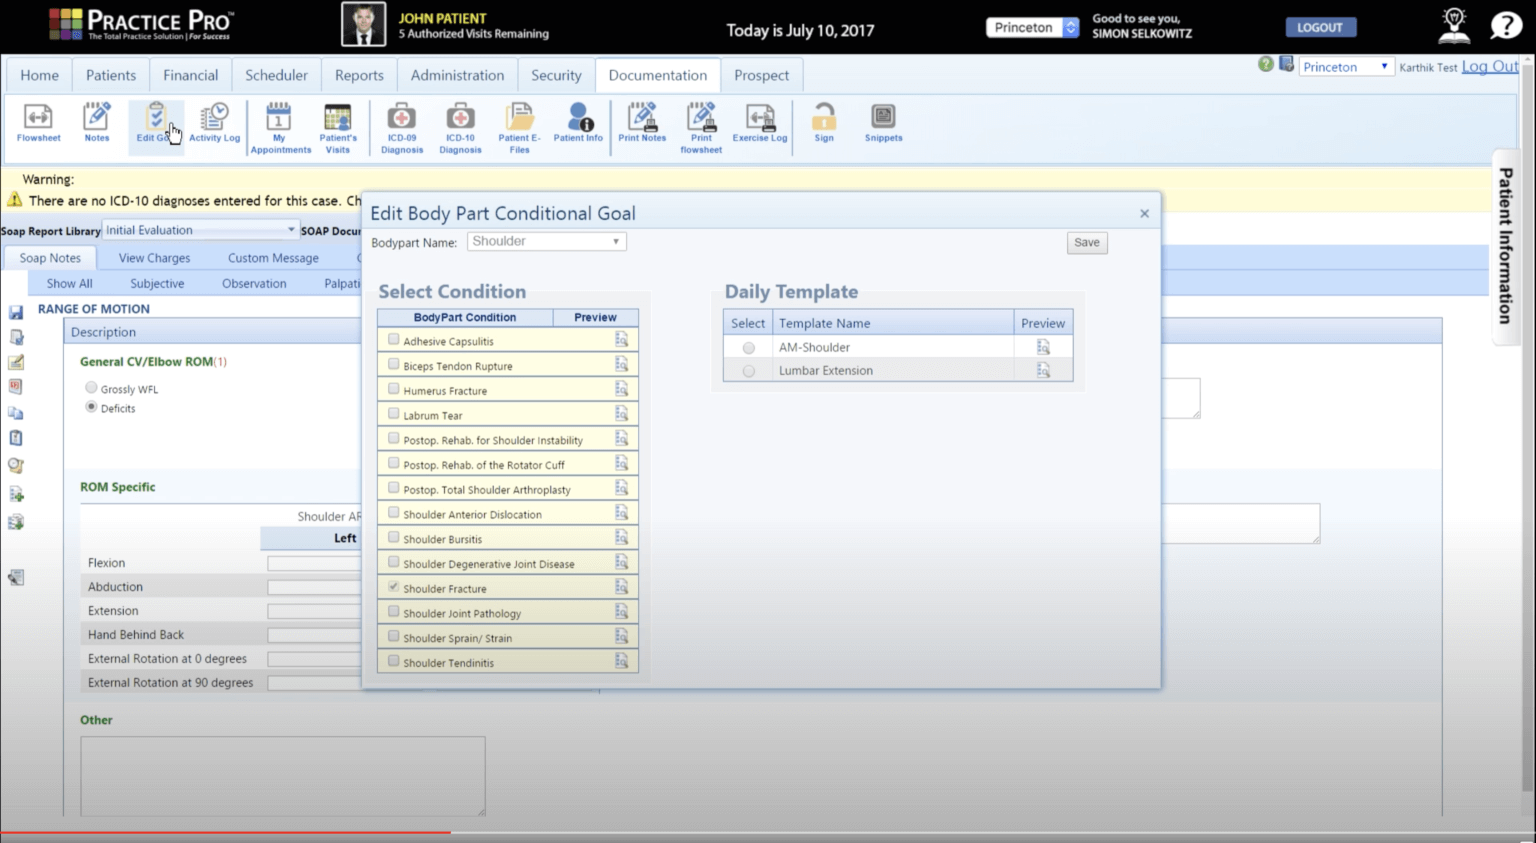
Task: Switch to the Scheduler tab
Action: tap(276, 75)
